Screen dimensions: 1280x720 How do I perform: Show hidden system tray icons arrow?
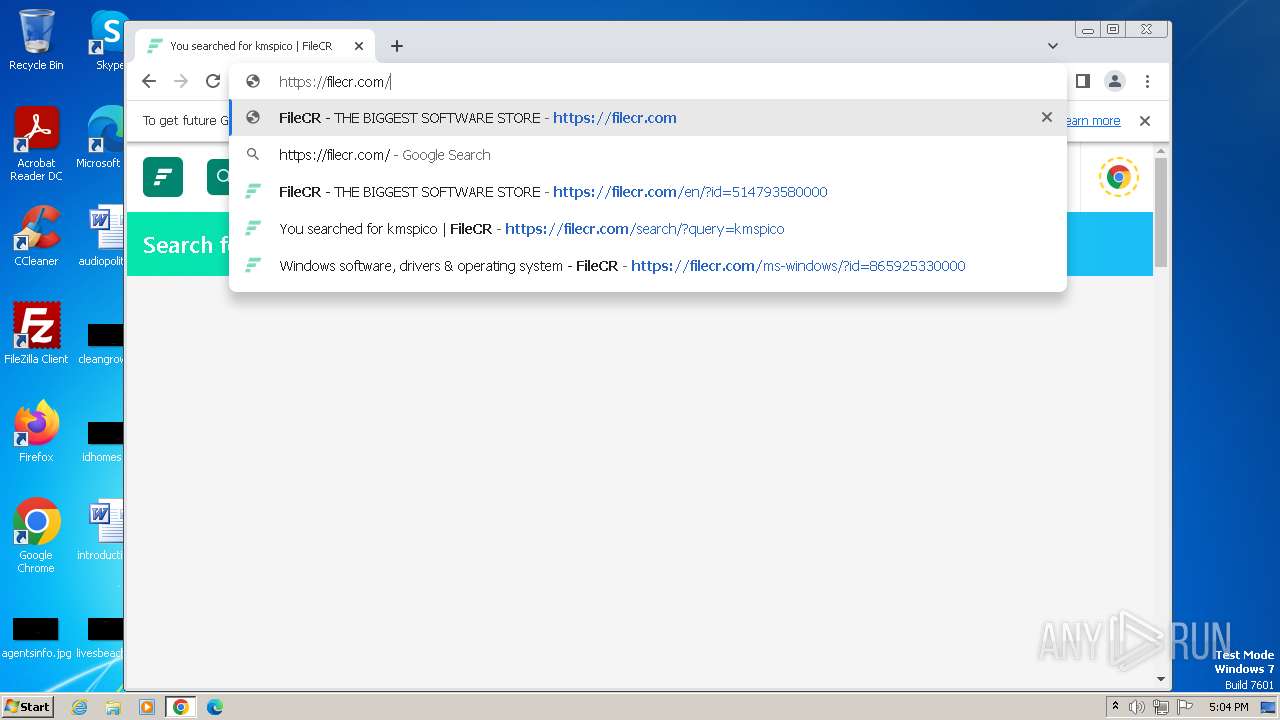point(1115,707)
